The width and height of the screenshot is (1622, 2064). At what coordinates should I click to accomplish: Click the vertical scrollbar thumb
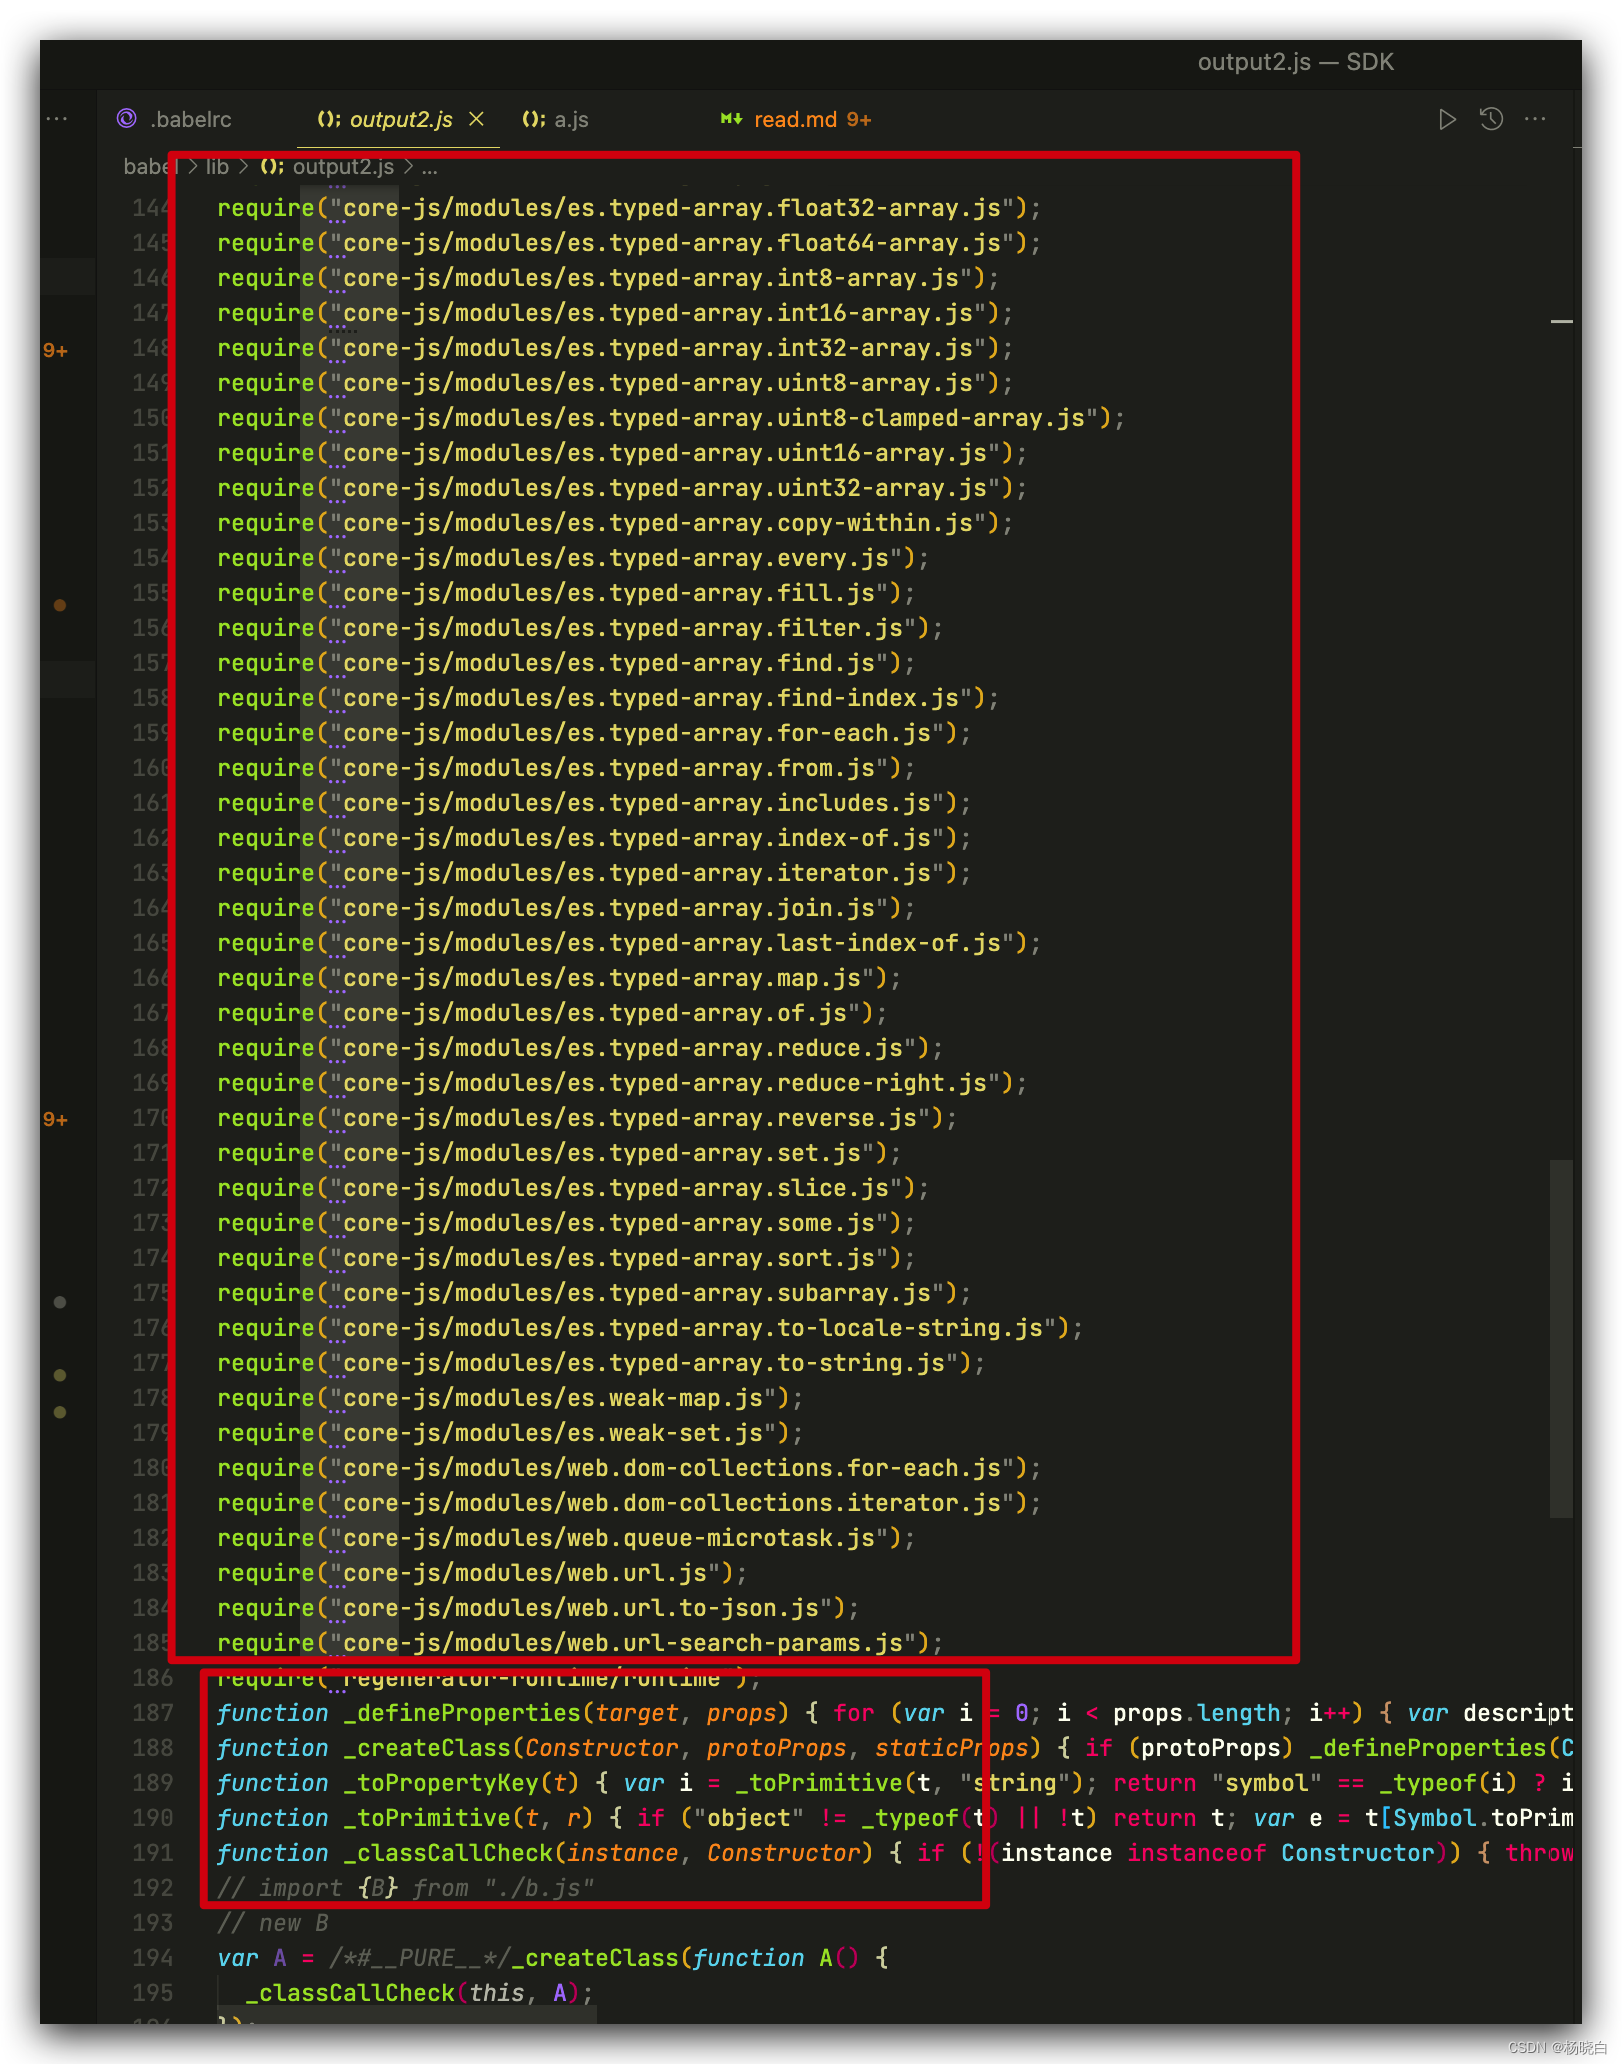pos(1561,1338)
